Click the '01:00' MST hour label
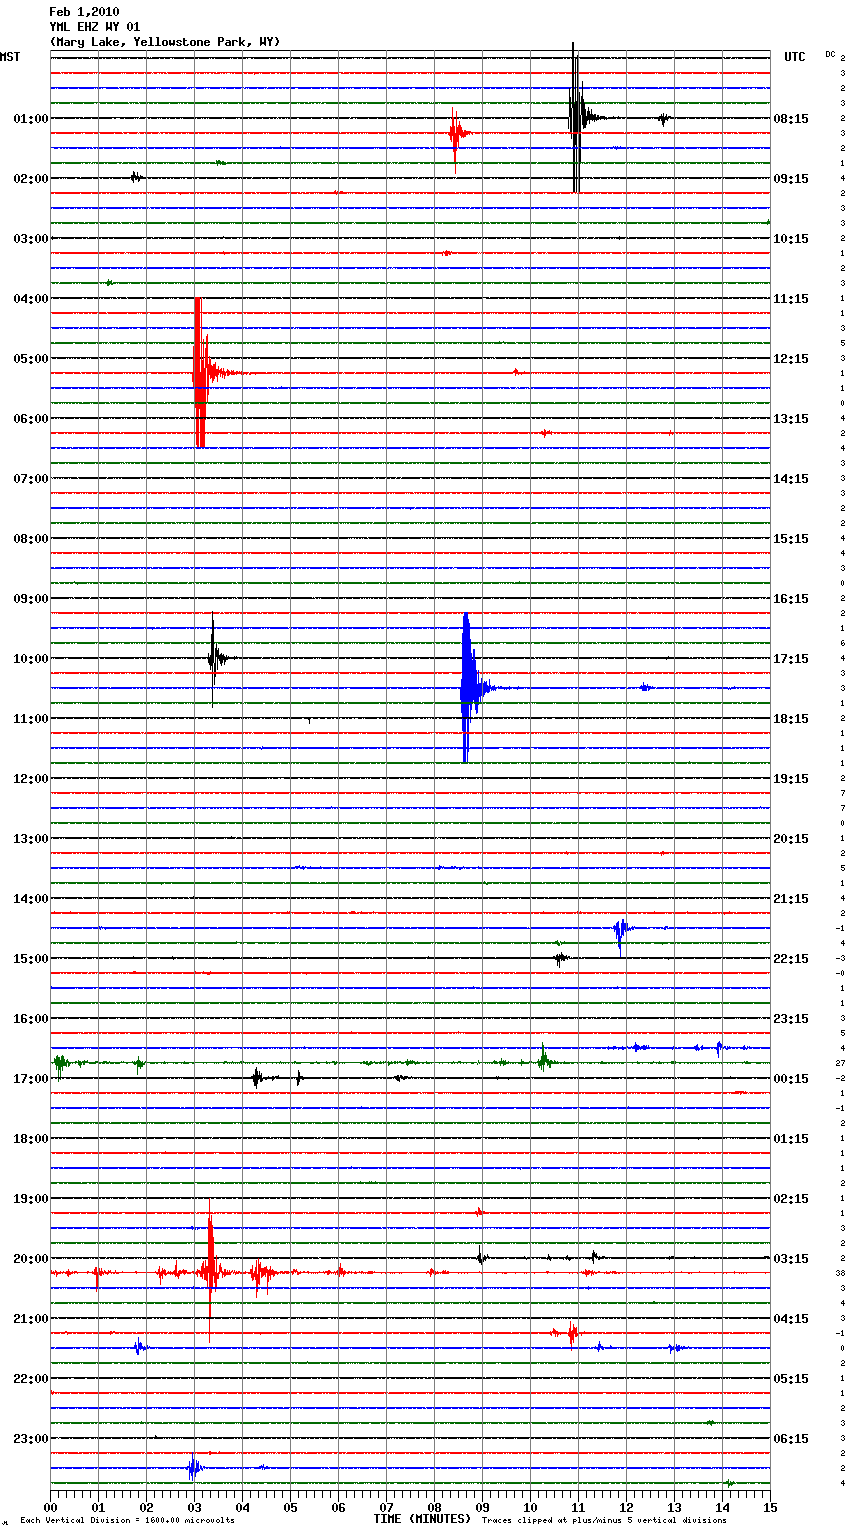The image size is (850, 1534). click(30, 118)
